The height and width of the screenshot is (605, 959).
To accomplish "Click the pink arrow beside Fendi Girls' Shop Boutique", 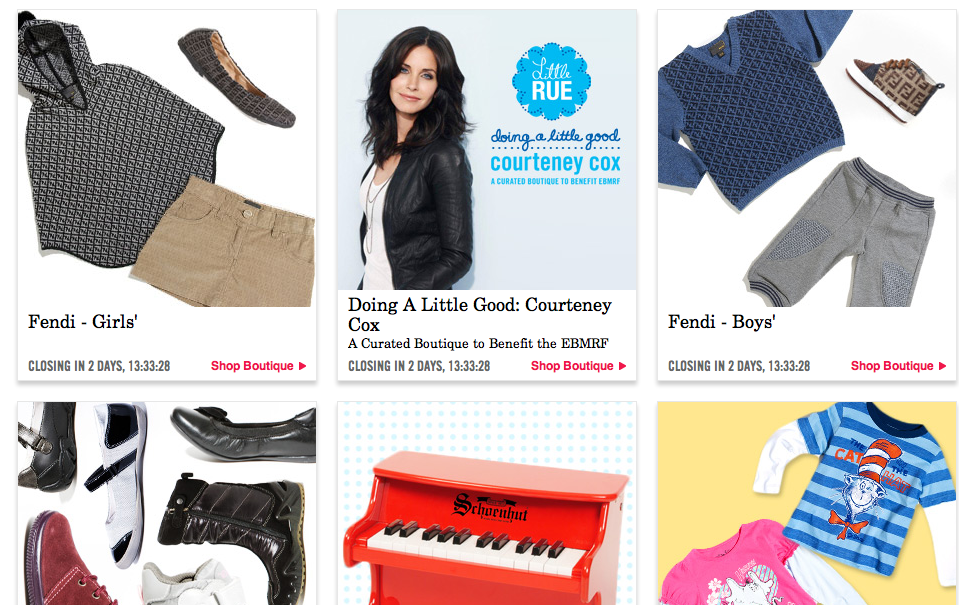I will click(x=302, y=366).
